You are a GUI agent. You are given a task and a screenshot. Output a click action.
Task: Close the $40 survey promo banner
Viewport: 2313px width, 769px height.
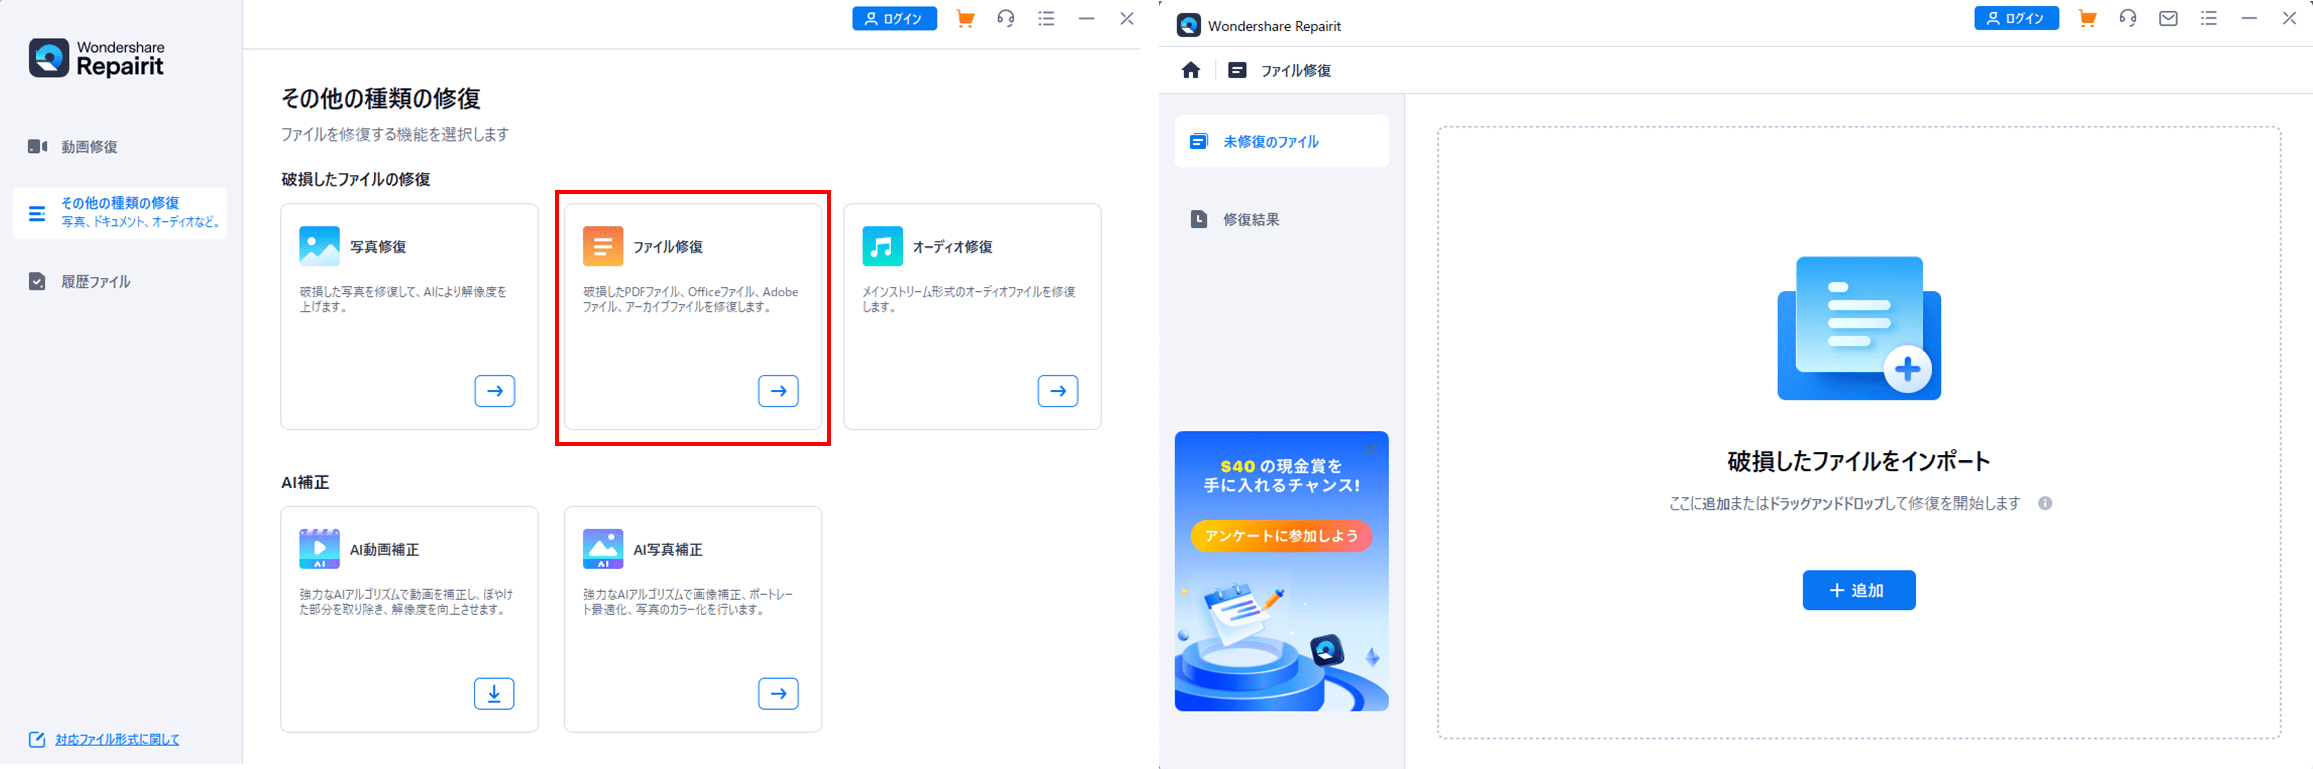(x=1371, y=449)
